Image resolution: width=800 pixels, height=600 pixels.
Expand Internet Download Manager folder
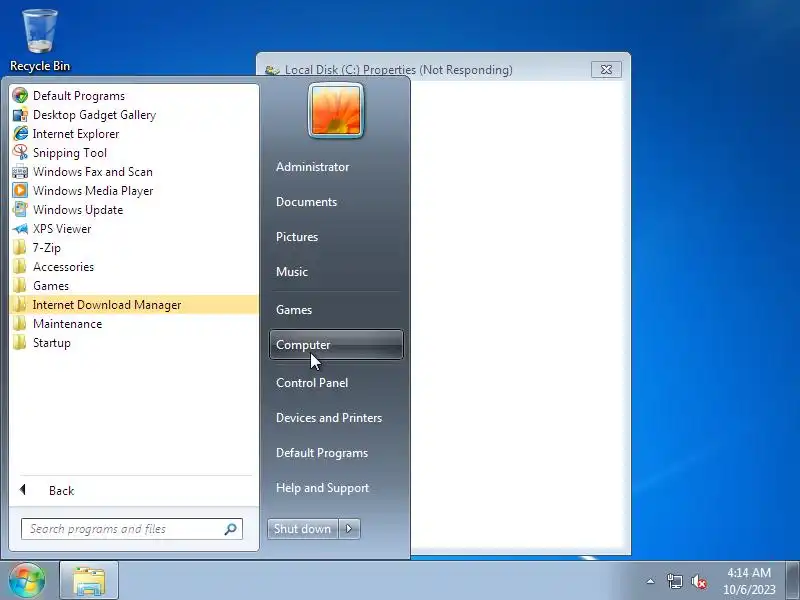(x=134, y=305)
